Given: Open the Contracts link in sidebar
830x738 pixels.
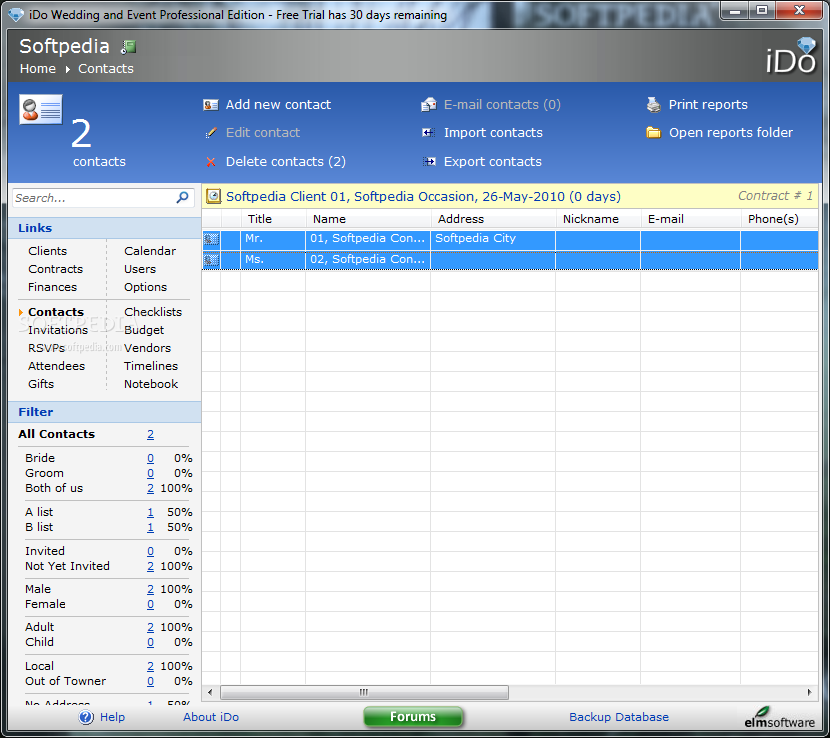Looking at the screenshot, I should (56, 269).
